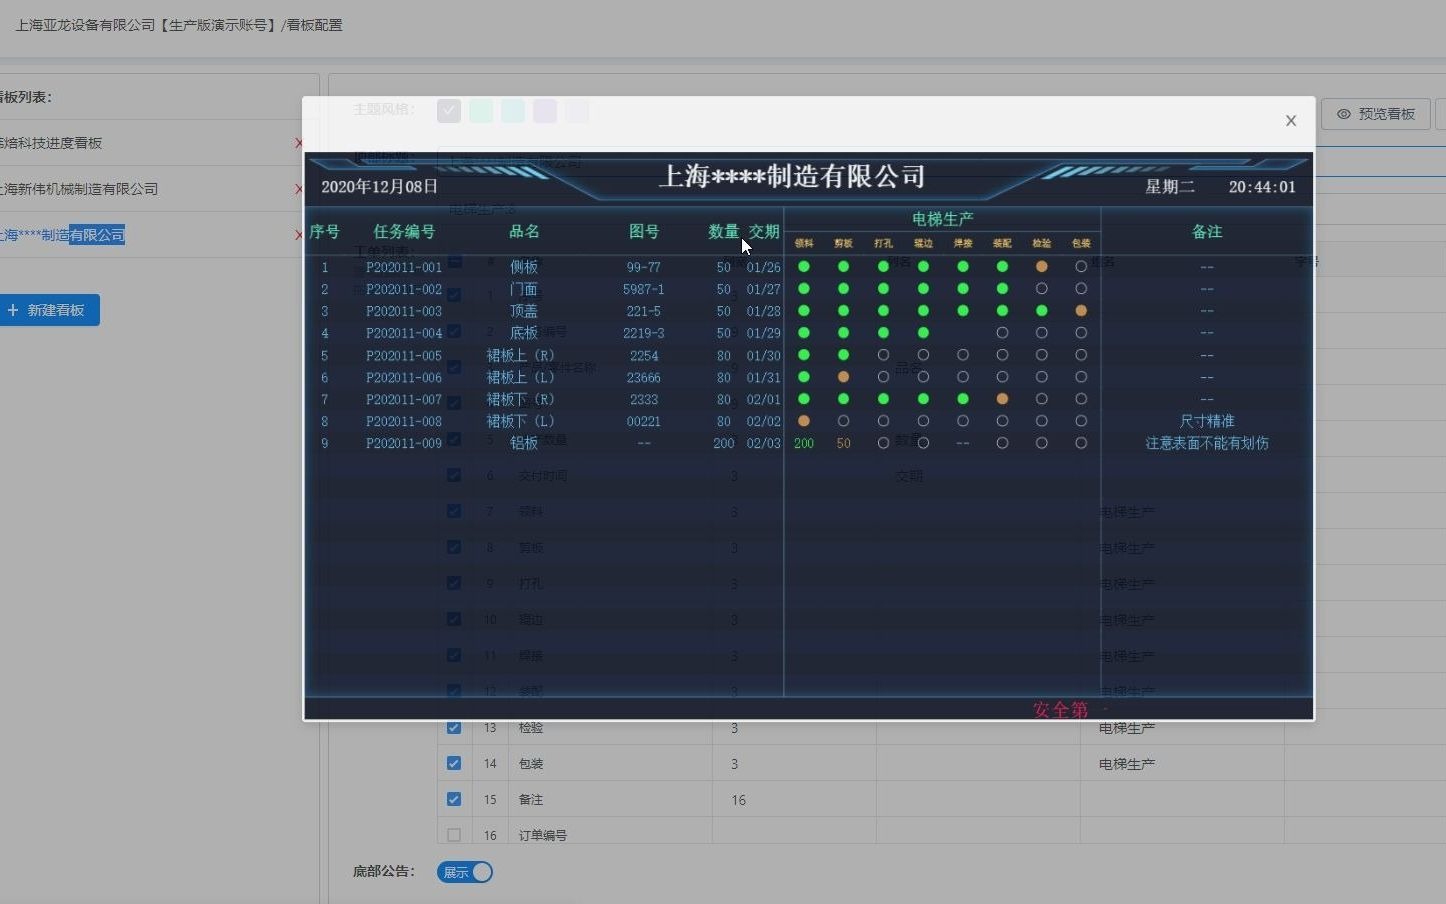This screenshot has height=904, width=1446.
Task: Check the row 16 订单编号 checkbox
Action: (x=454, y=835)
